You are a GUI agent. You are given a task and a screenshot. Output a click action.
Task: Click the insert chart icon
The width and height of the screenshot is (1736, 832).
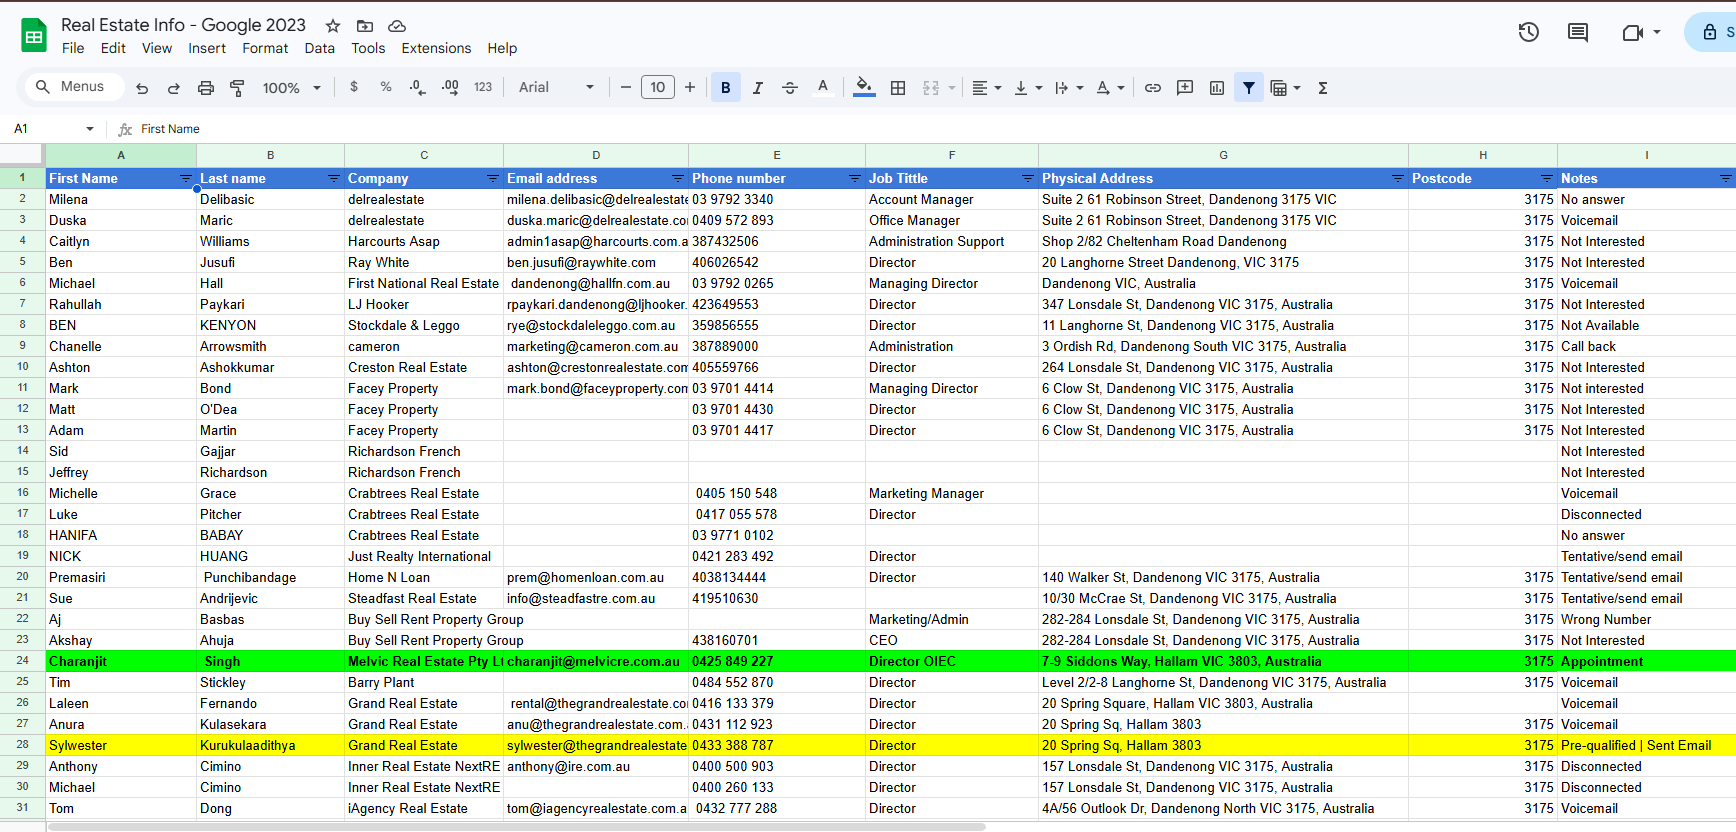tap(1217, 88)
